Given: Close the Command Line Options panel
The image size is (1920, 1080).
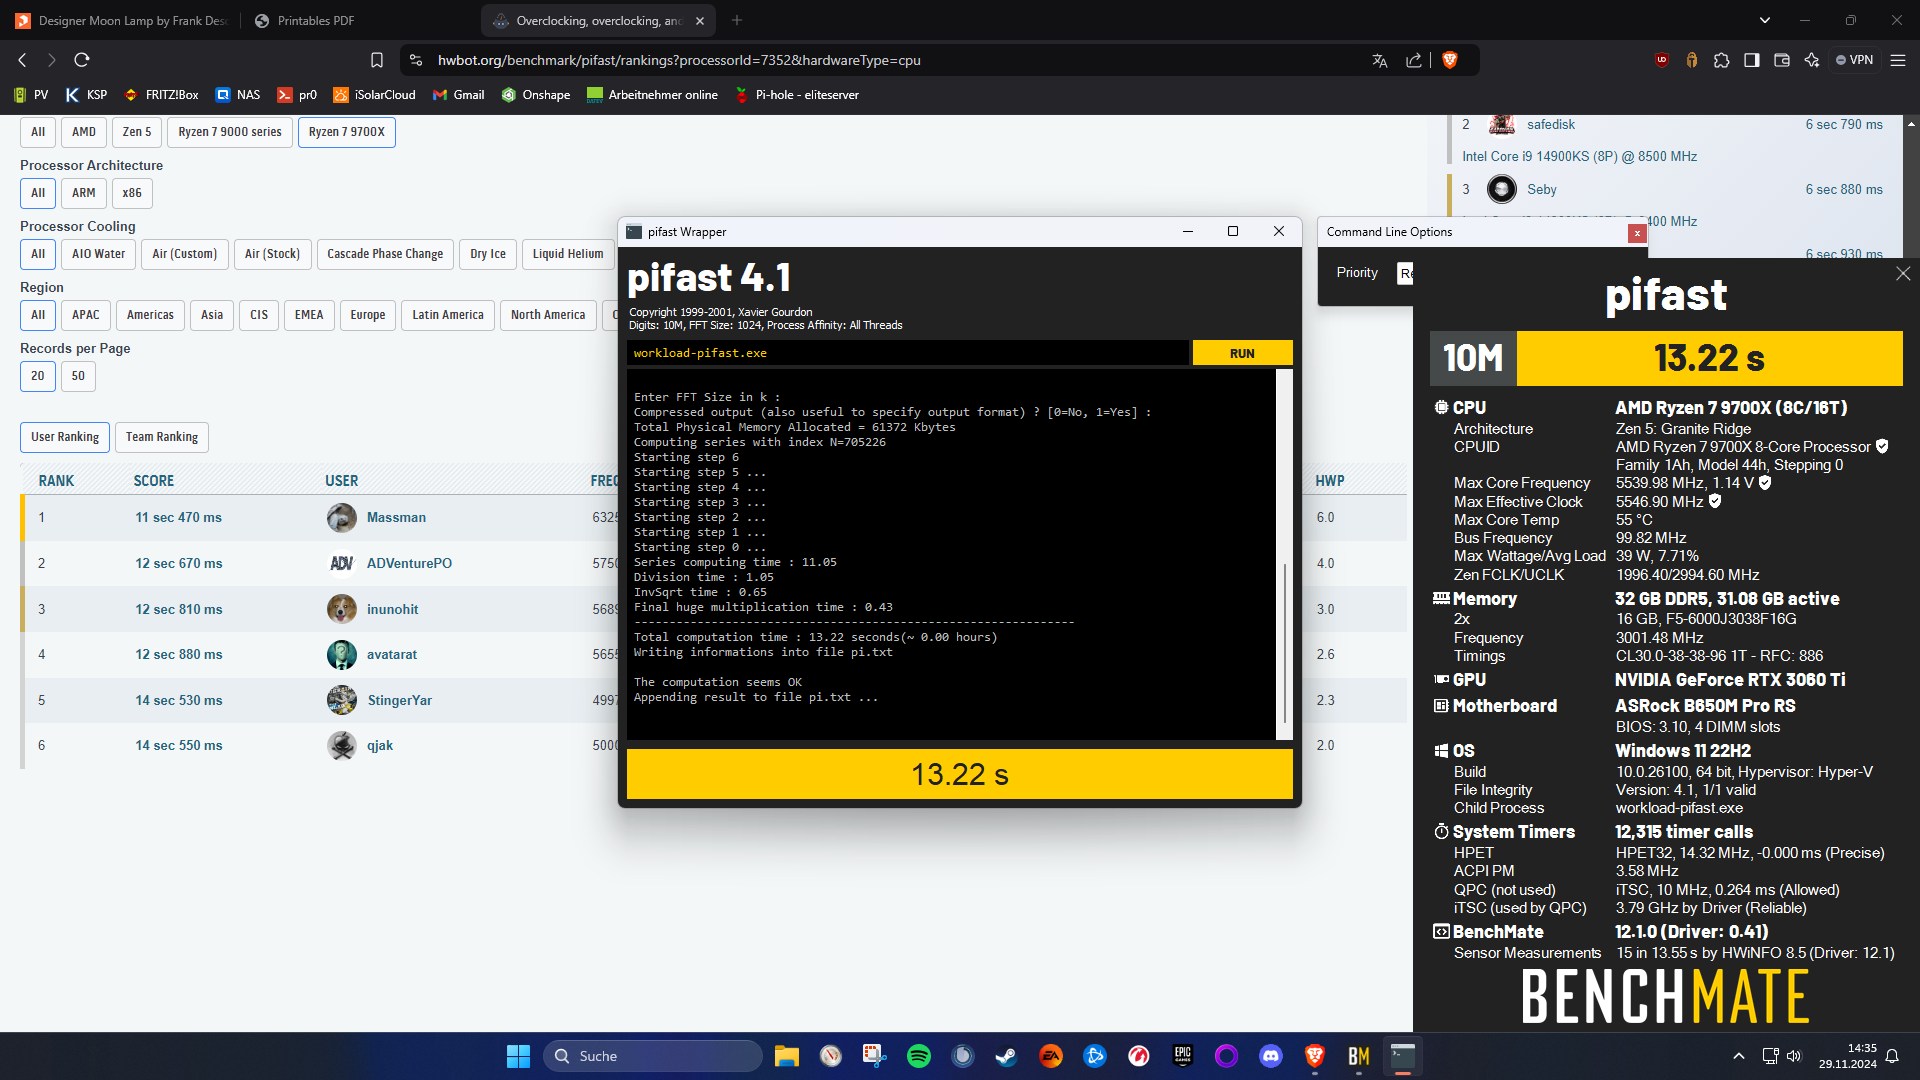Looking at the screenshot, I should tap(1637, 233).
